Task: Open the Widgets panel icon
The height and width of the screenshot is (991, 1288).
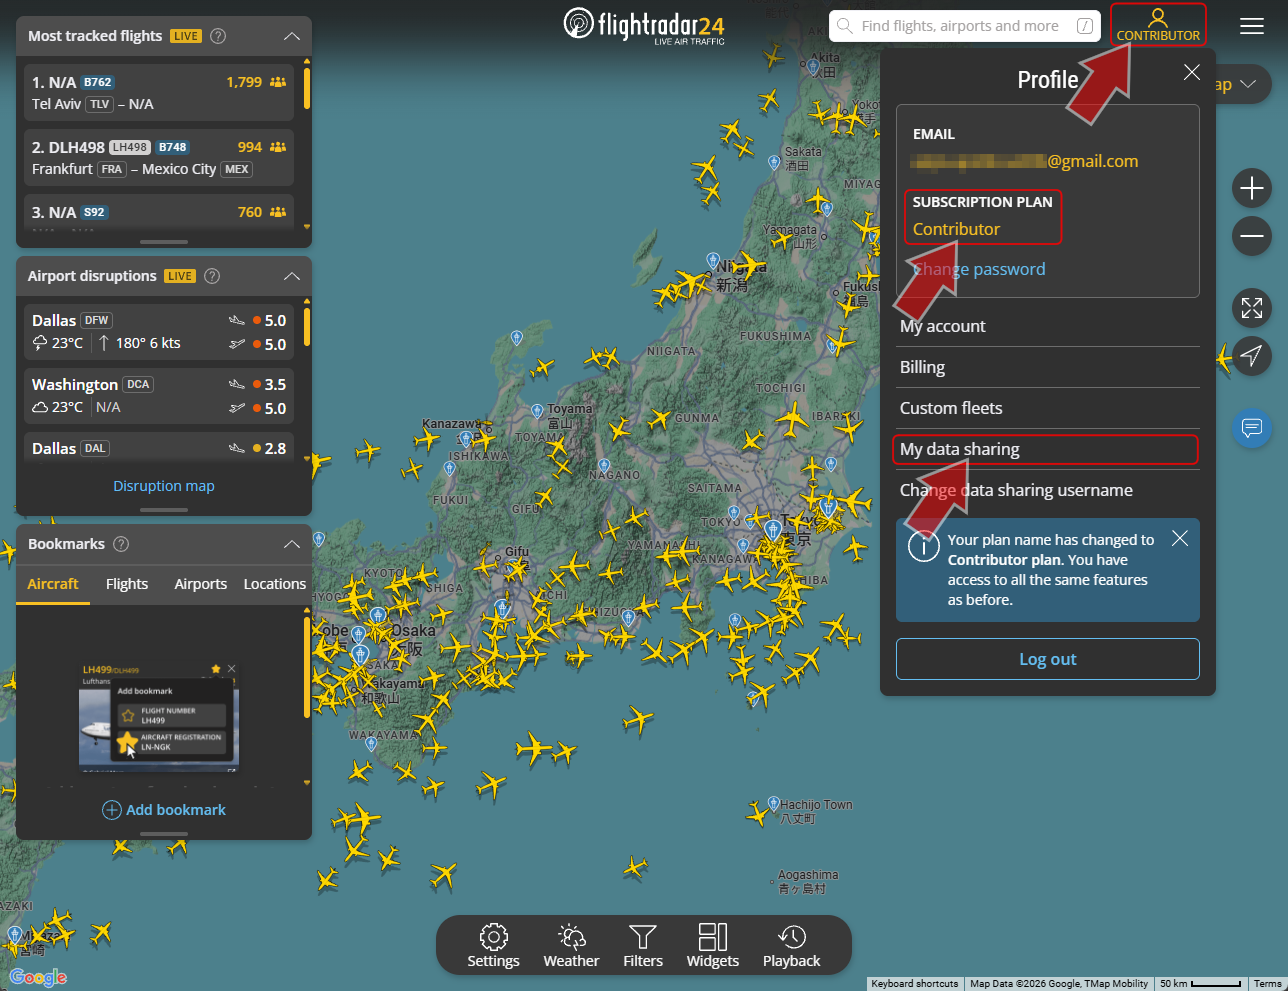Action: 713,946
